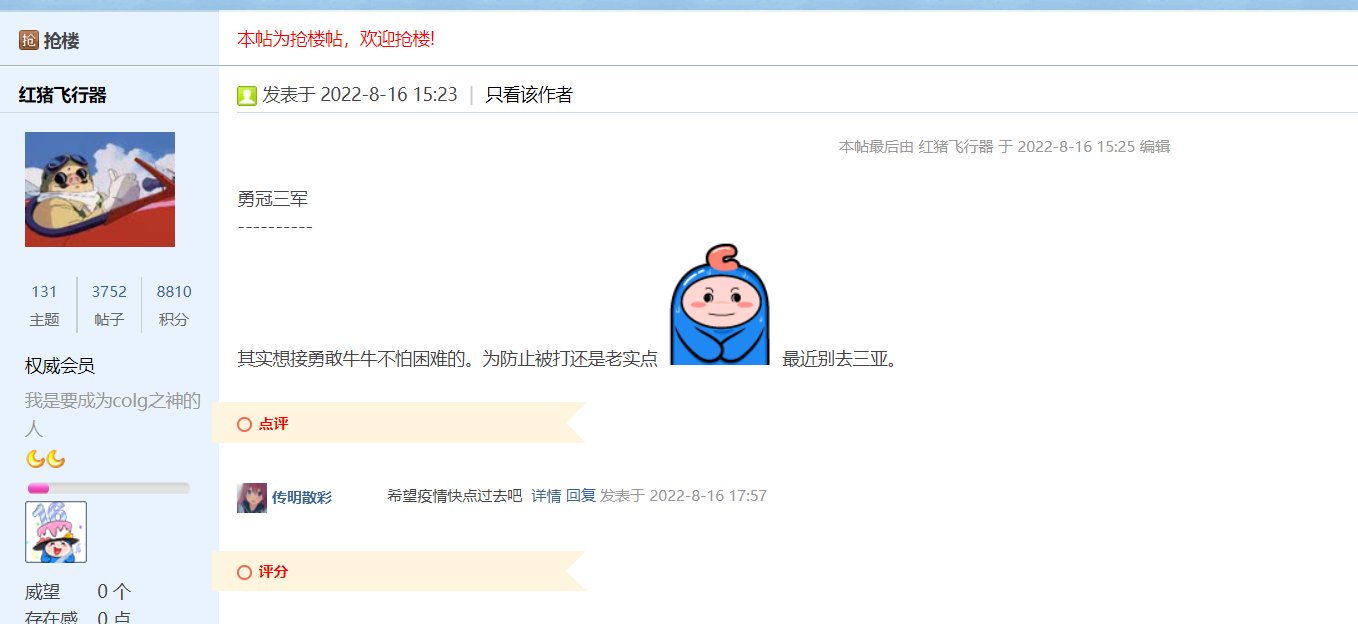View the 8810 积分 count
This screenshot has width=1358, height=624.
(174, 305)
